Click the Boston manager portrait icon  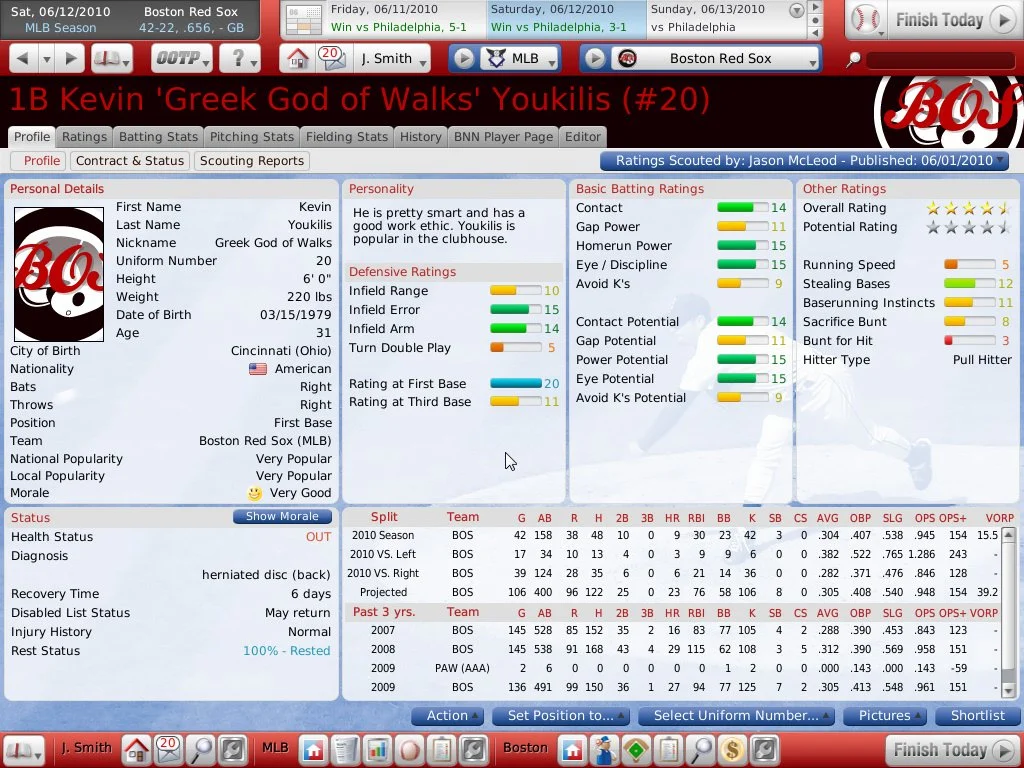click(x=603, y=749)
